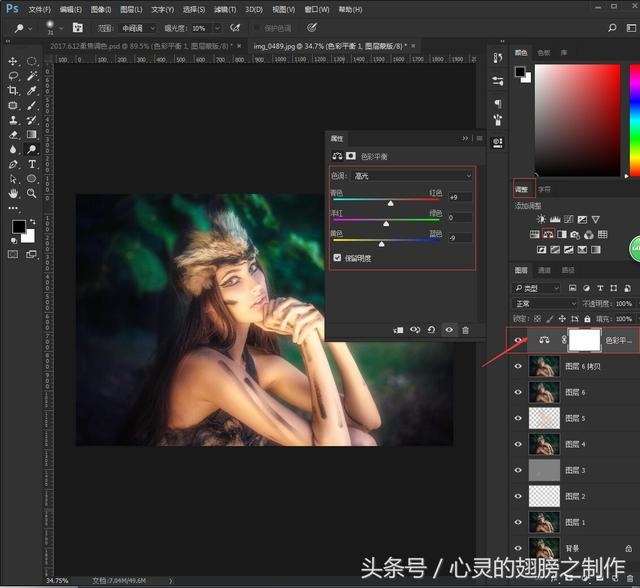The width and height of the screenshot is (640, 588).
Task: Select the Eyedropper tool
Action: (x=31, y=91)
